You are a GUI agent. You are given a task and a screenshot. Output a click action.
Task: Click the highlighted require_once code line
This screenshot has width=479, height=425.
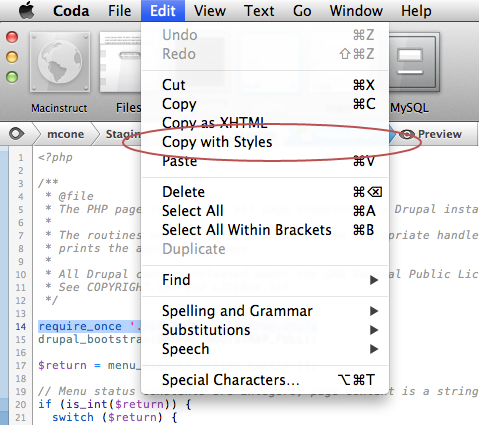pos(90,326)
